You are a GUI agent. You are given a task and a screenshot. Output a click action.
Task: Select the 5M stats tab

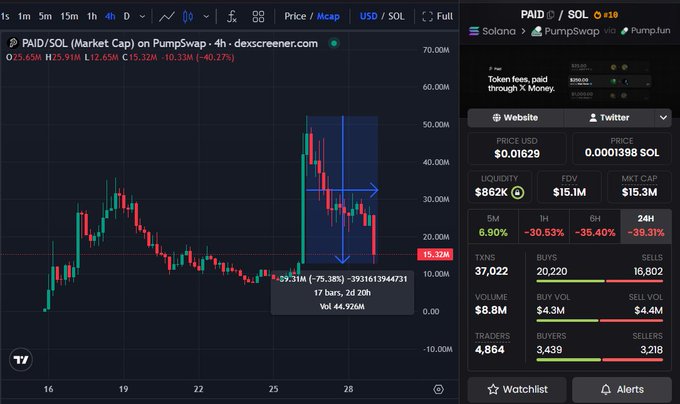coord(493,226)
